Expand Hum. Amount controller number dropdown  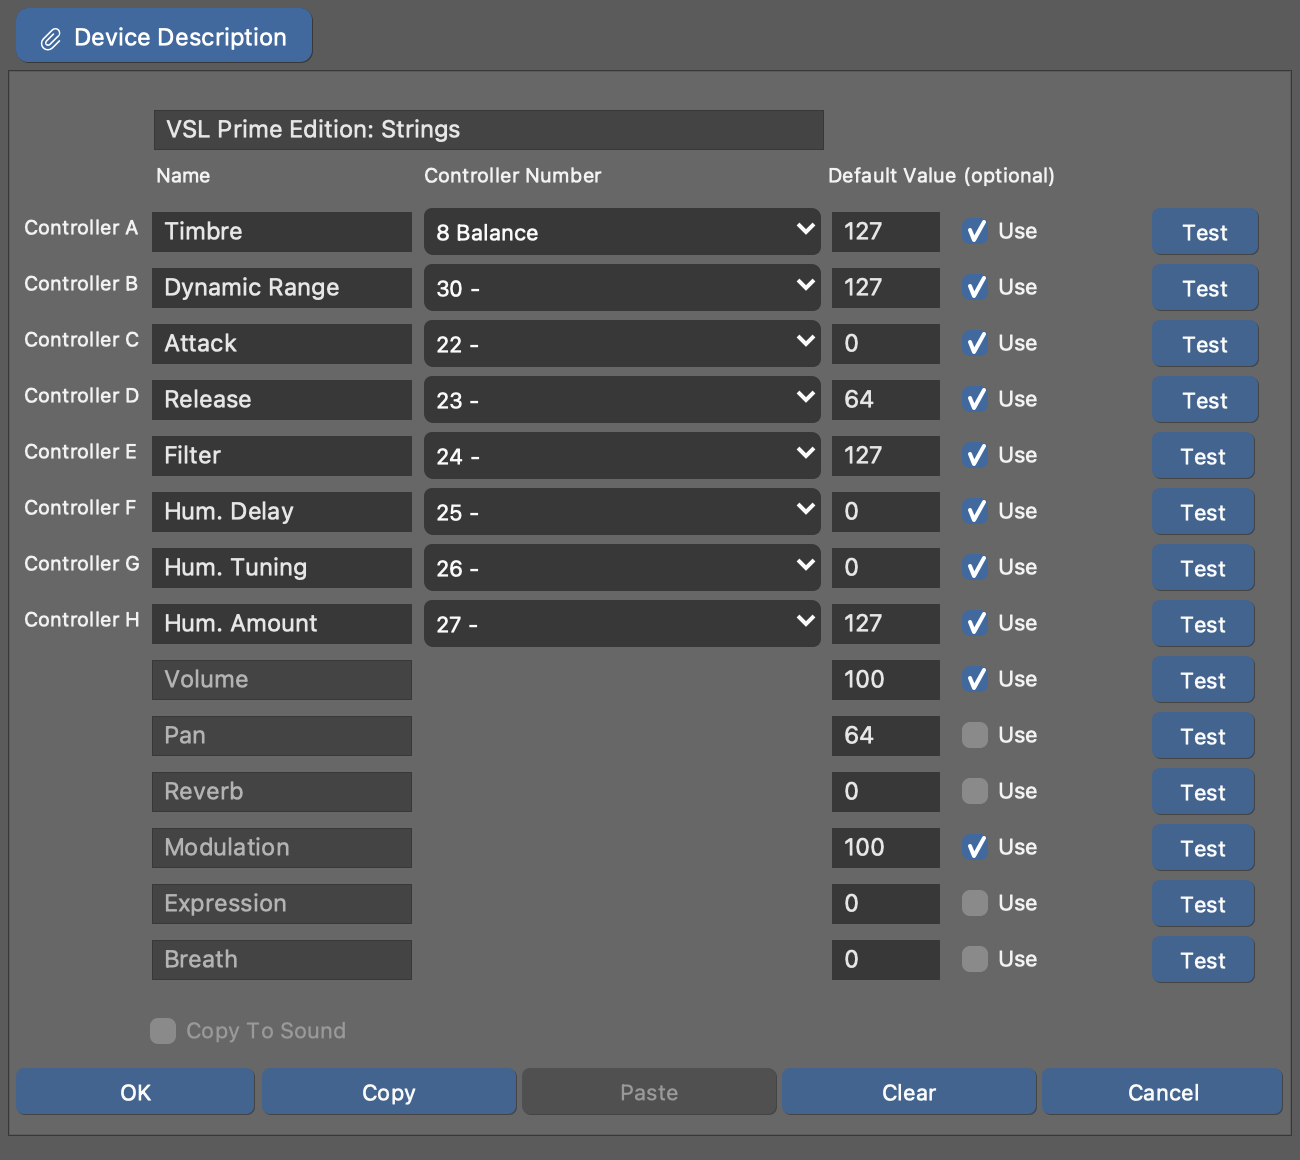[x=621, y=624]
